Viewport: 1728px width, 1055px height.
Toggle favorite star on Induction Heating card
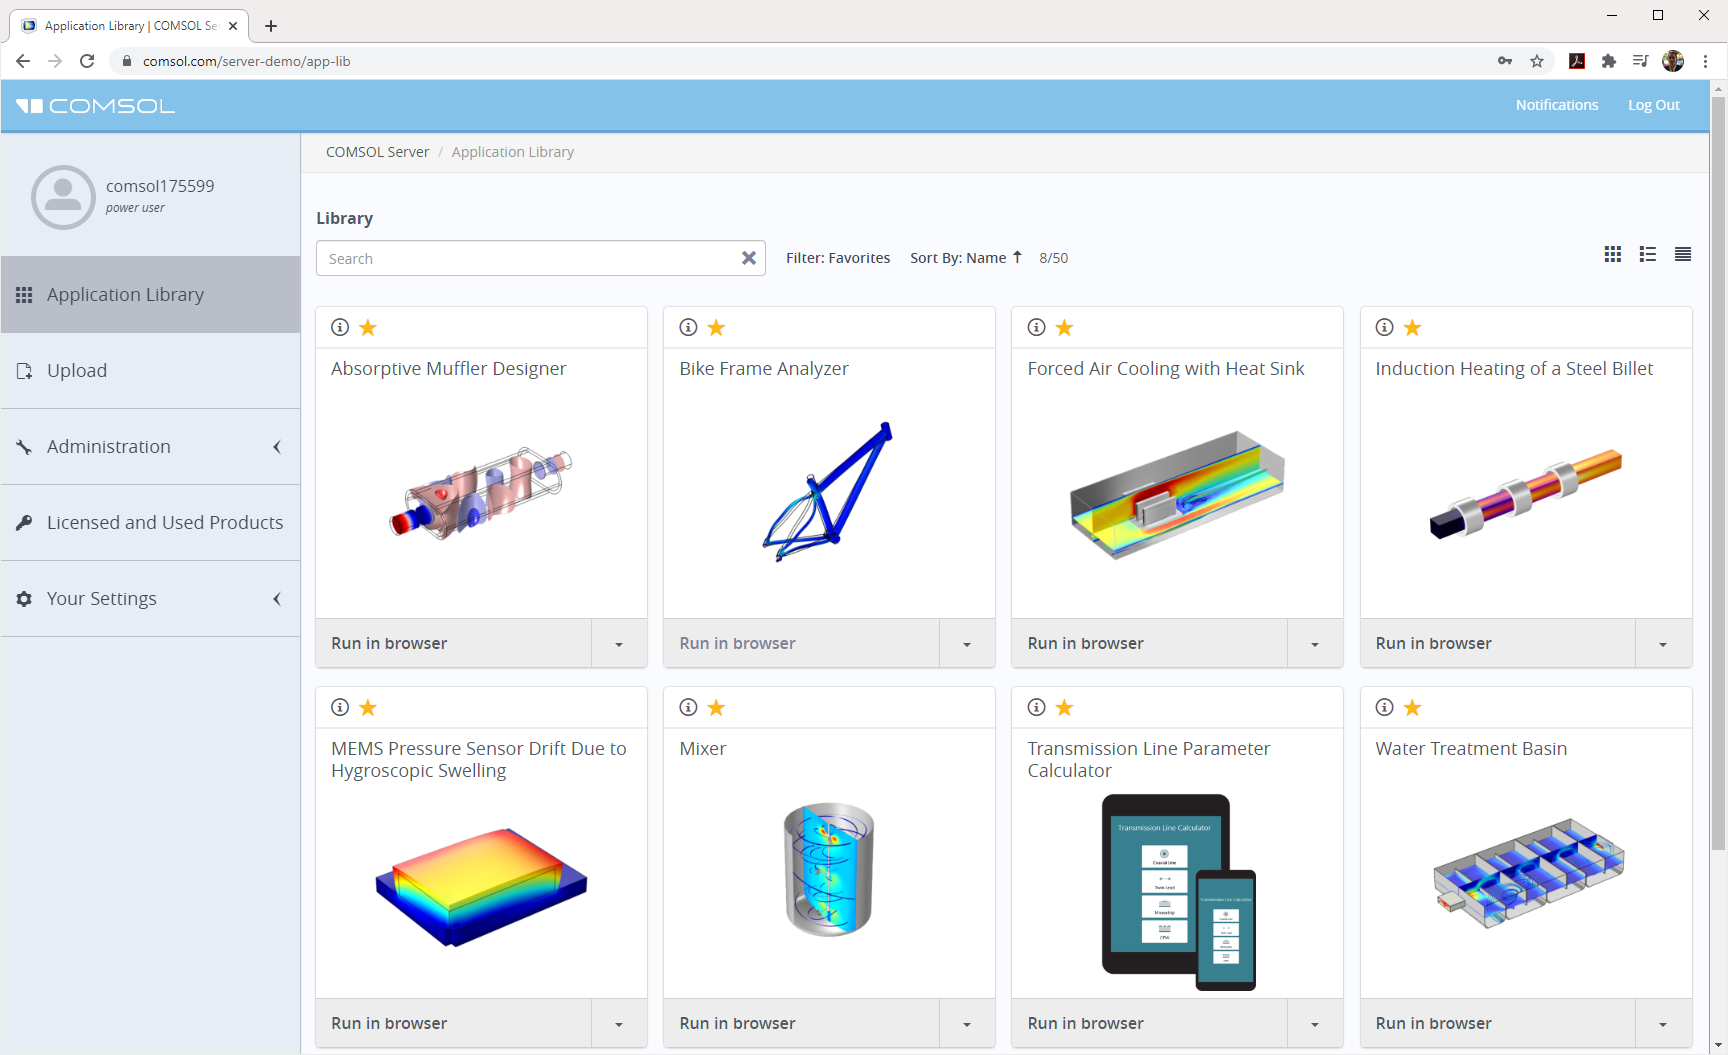click(1412, 327)
